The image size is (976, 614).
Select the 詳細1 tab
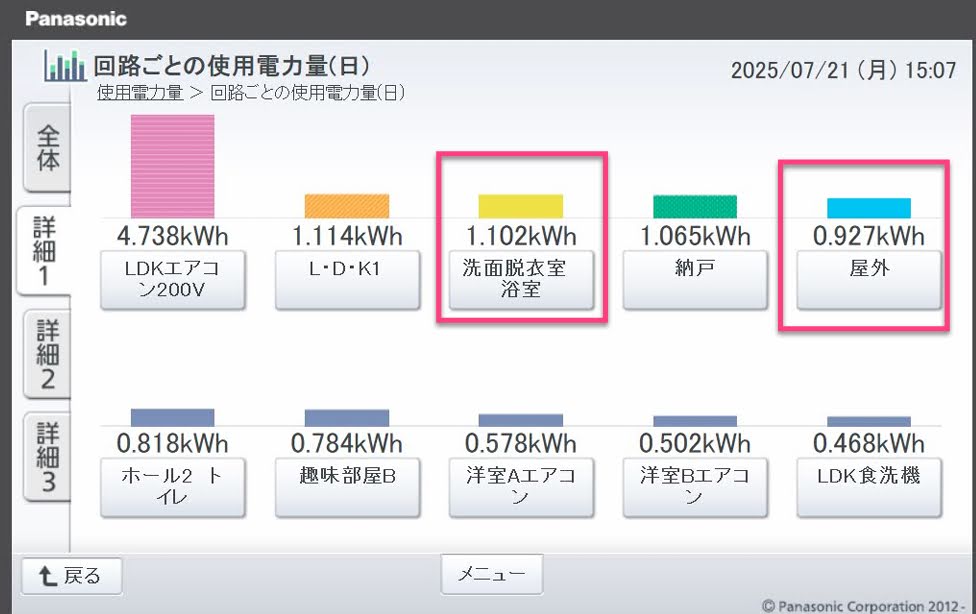point(48,250)
